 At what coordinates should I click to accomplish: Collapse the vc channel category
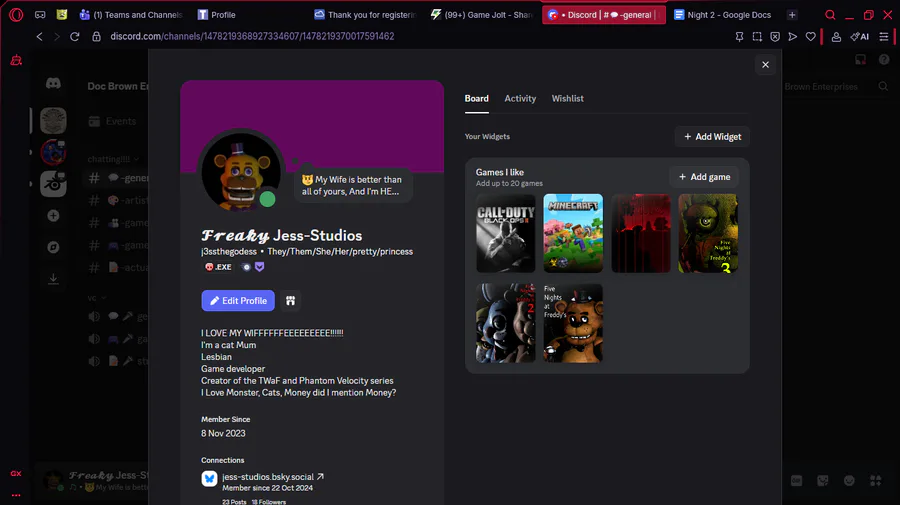click(96, 298)
